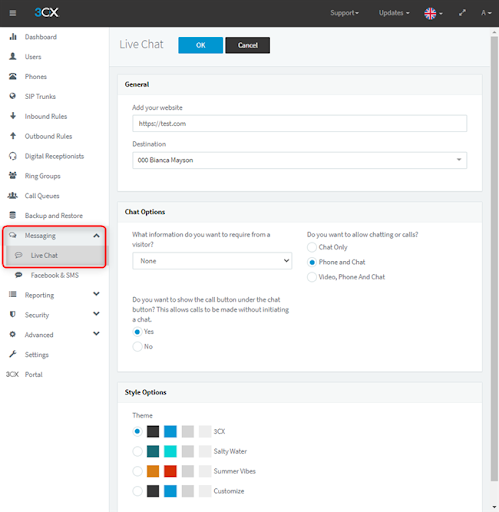
Task: Click the hamburger menu icon
Action: [13, 13]
